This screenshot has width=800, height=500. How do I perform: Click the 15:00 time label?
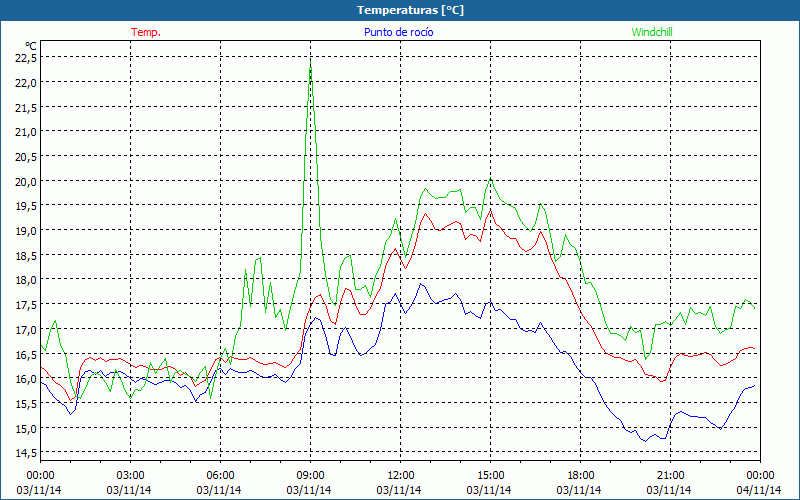click(490, 475)
